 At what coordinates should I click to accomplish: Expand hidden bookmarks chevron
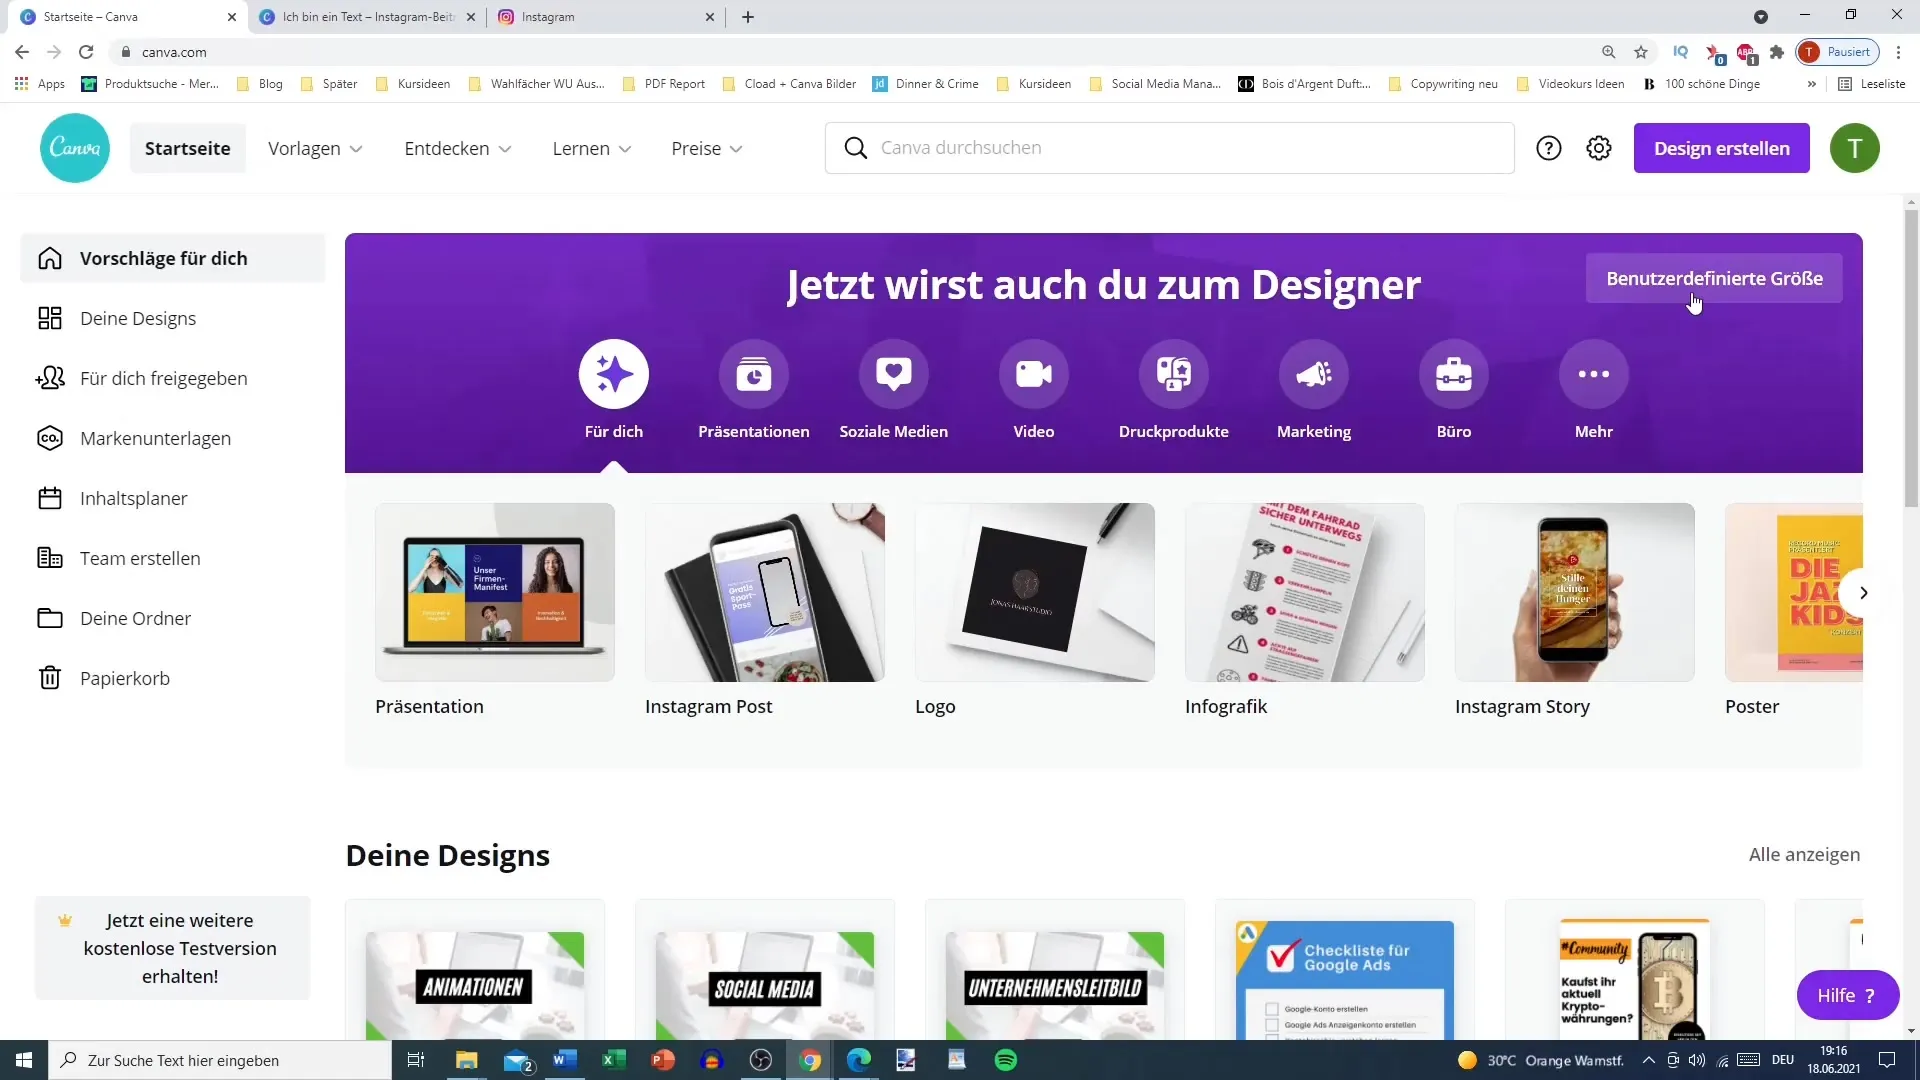[x=1811, y=84]
